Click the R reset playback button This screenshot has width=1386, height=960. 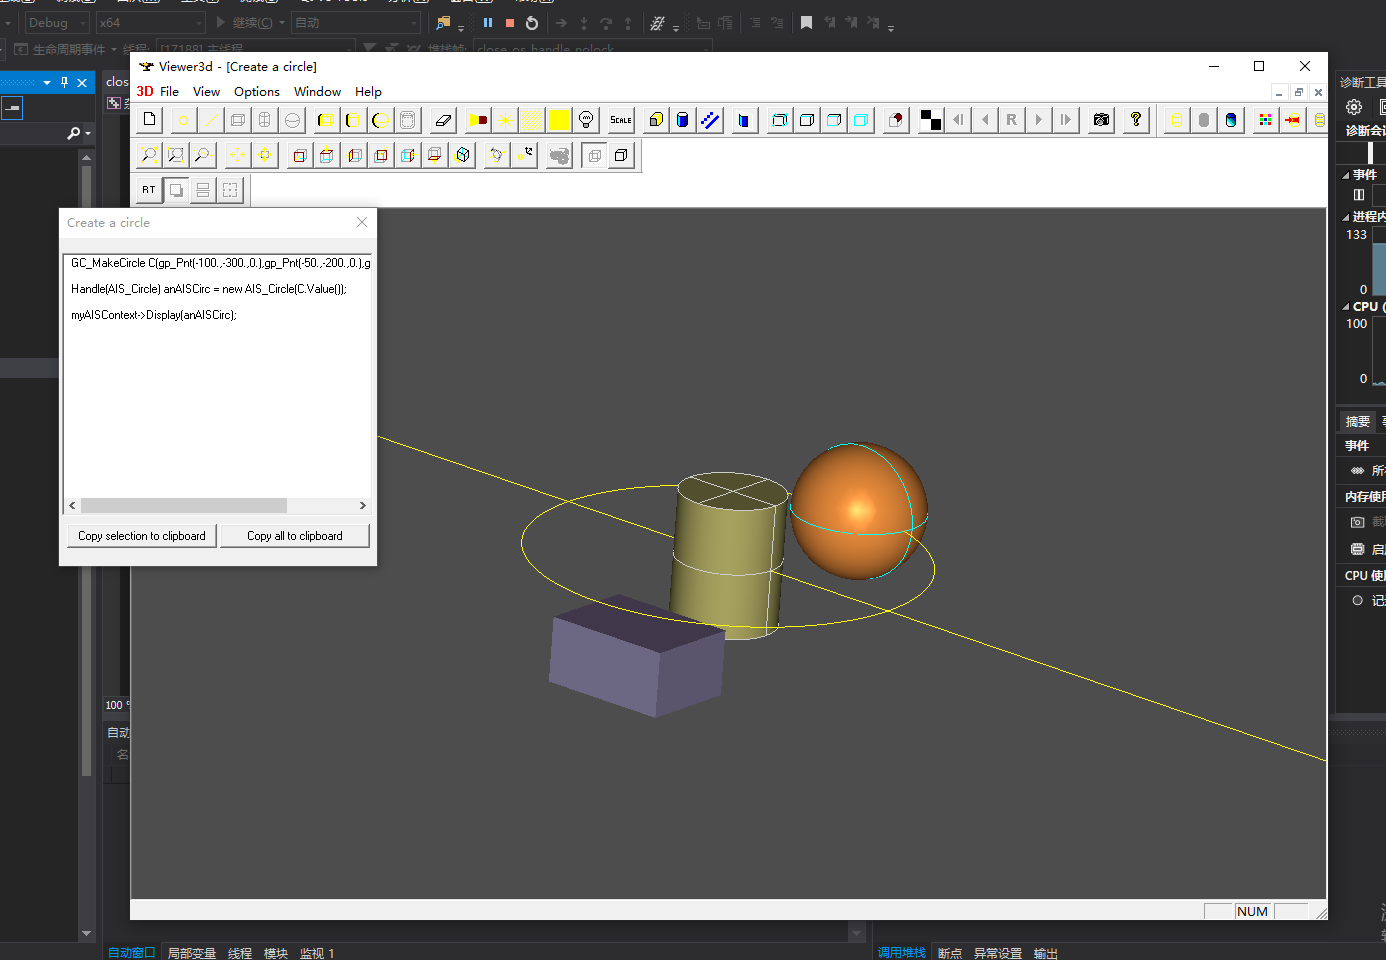[1012, 120]
